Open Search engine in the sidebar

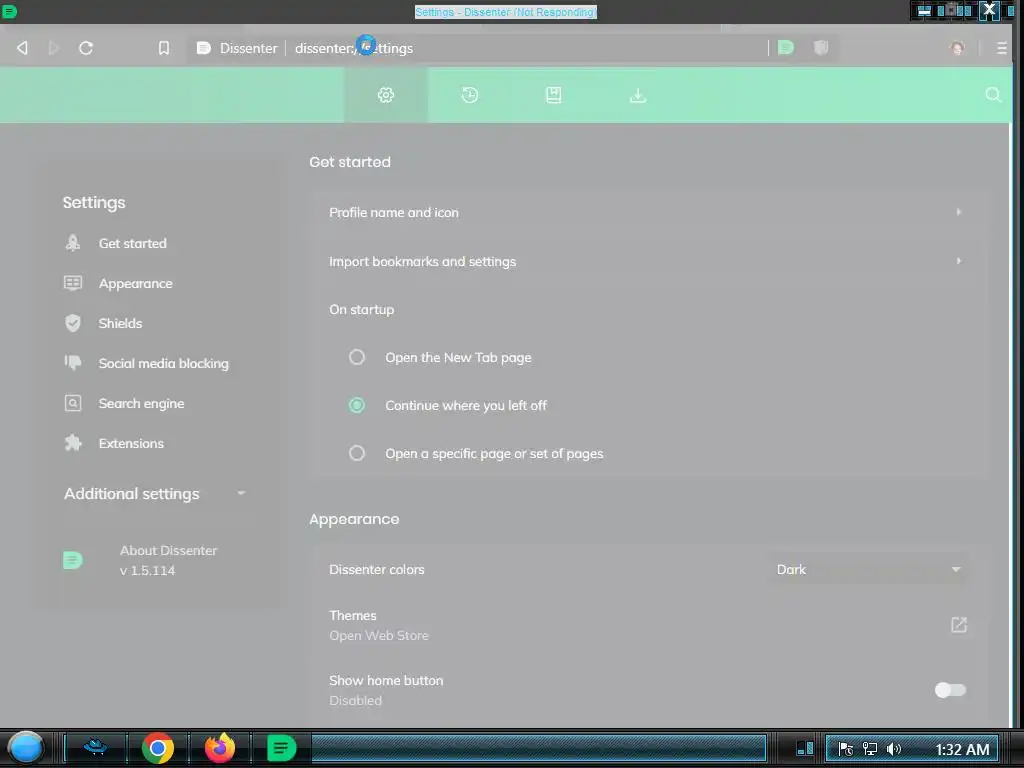[141, 404]
